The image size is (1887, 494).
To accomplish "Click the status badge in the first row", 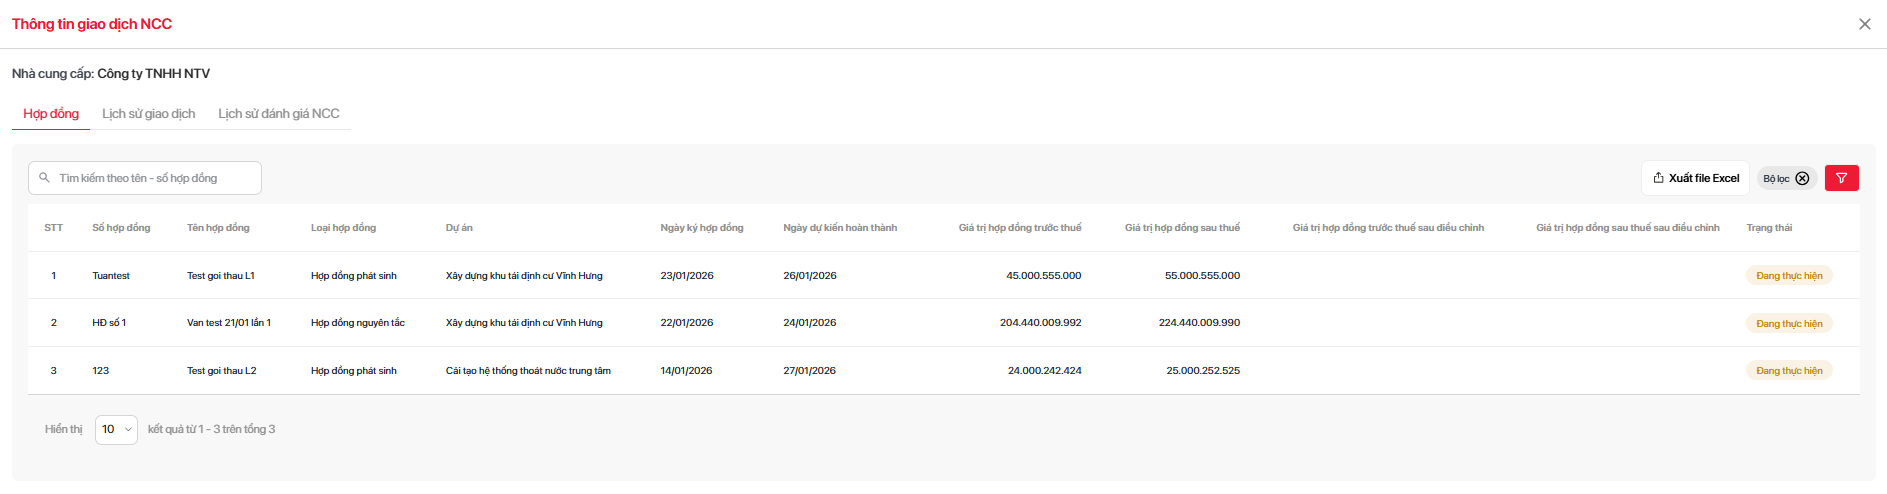I will [1788, 276].
